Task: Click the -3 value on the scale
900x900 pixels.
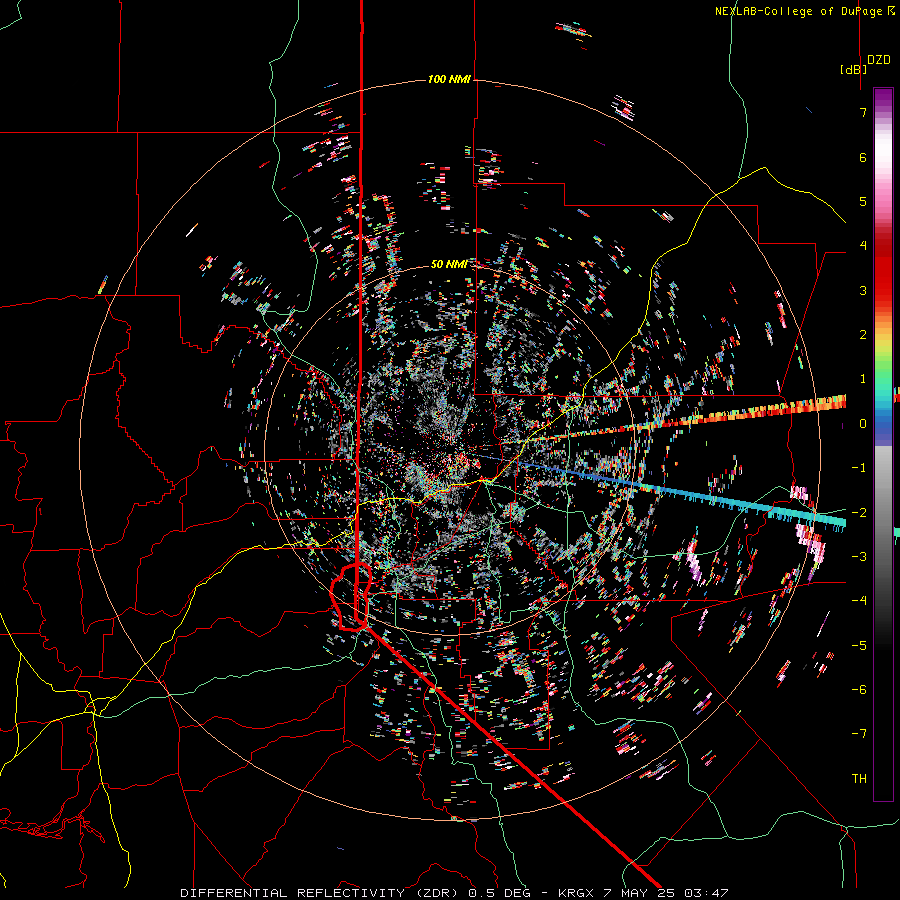Action: point(859,557)
